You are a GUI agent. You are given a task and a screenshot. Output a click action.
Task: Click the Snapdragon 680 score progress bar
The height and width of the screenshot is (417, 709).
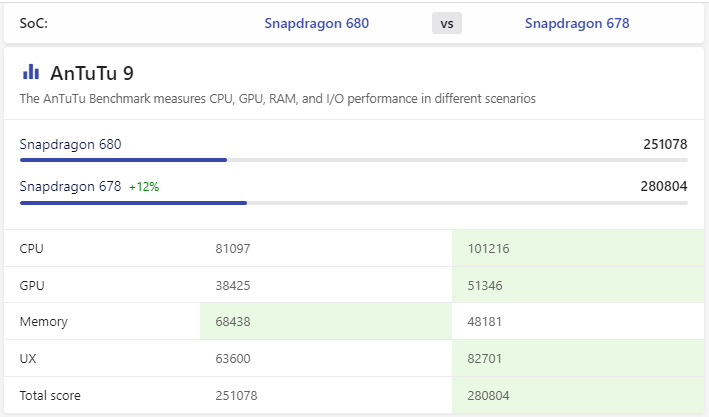click(x=354, y=160)
